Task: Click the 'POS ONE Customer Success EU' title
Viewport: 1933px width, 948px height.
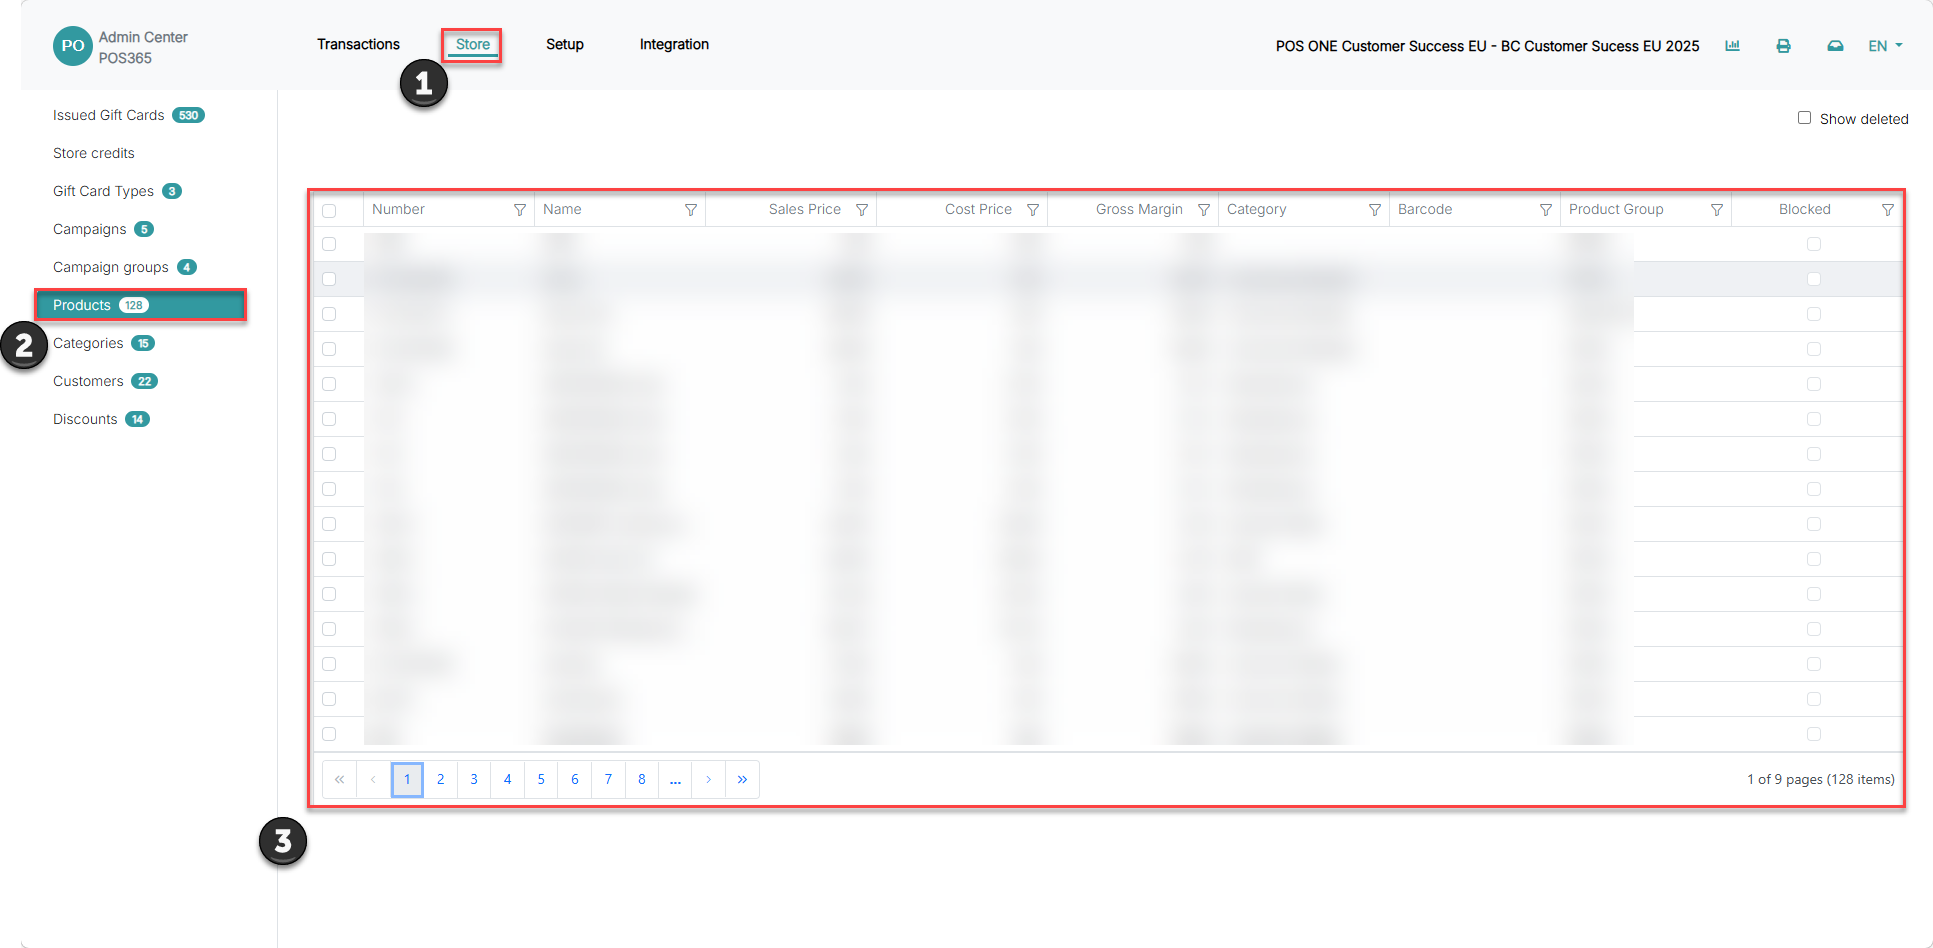Action: click(x=1487, y=46)
